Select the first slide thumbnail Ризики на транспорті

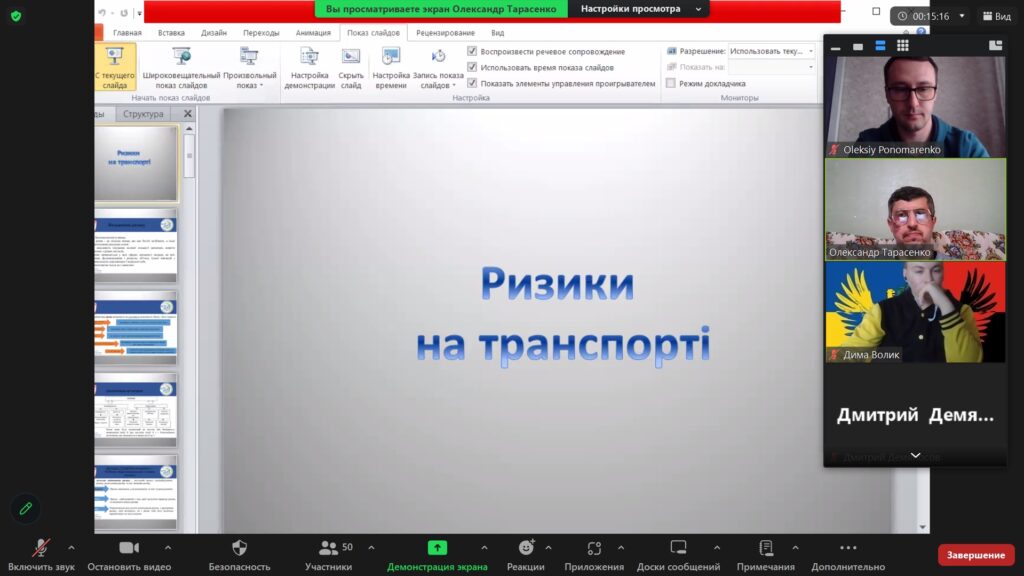136,163
